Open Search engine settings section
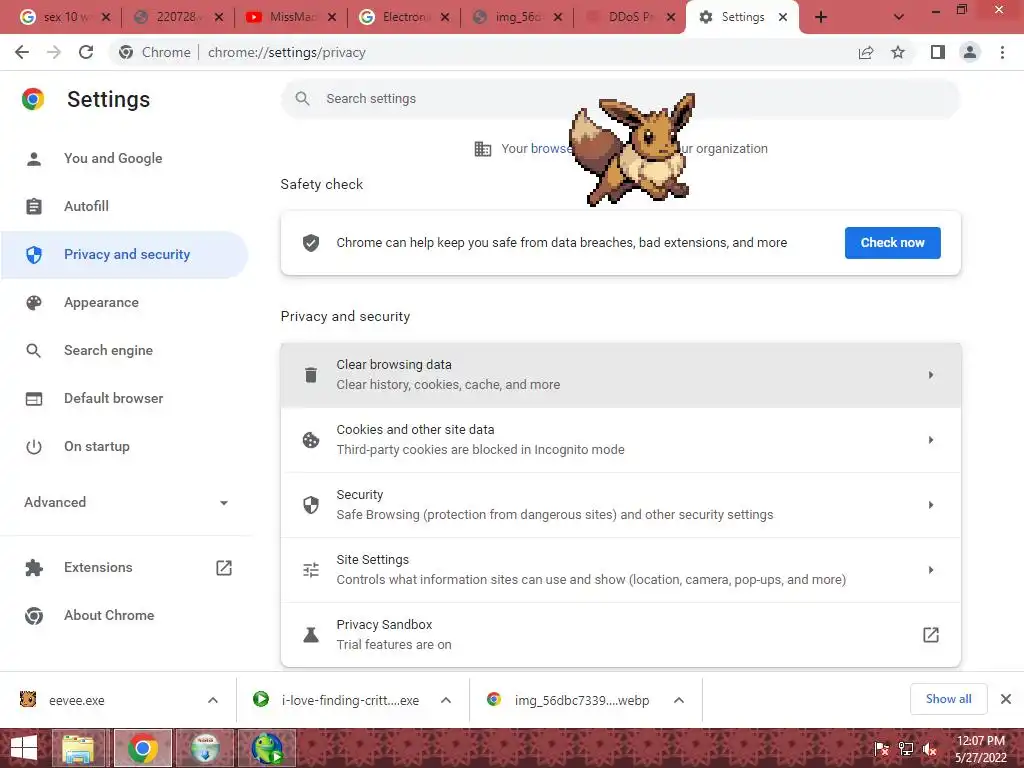 point(124,351)
